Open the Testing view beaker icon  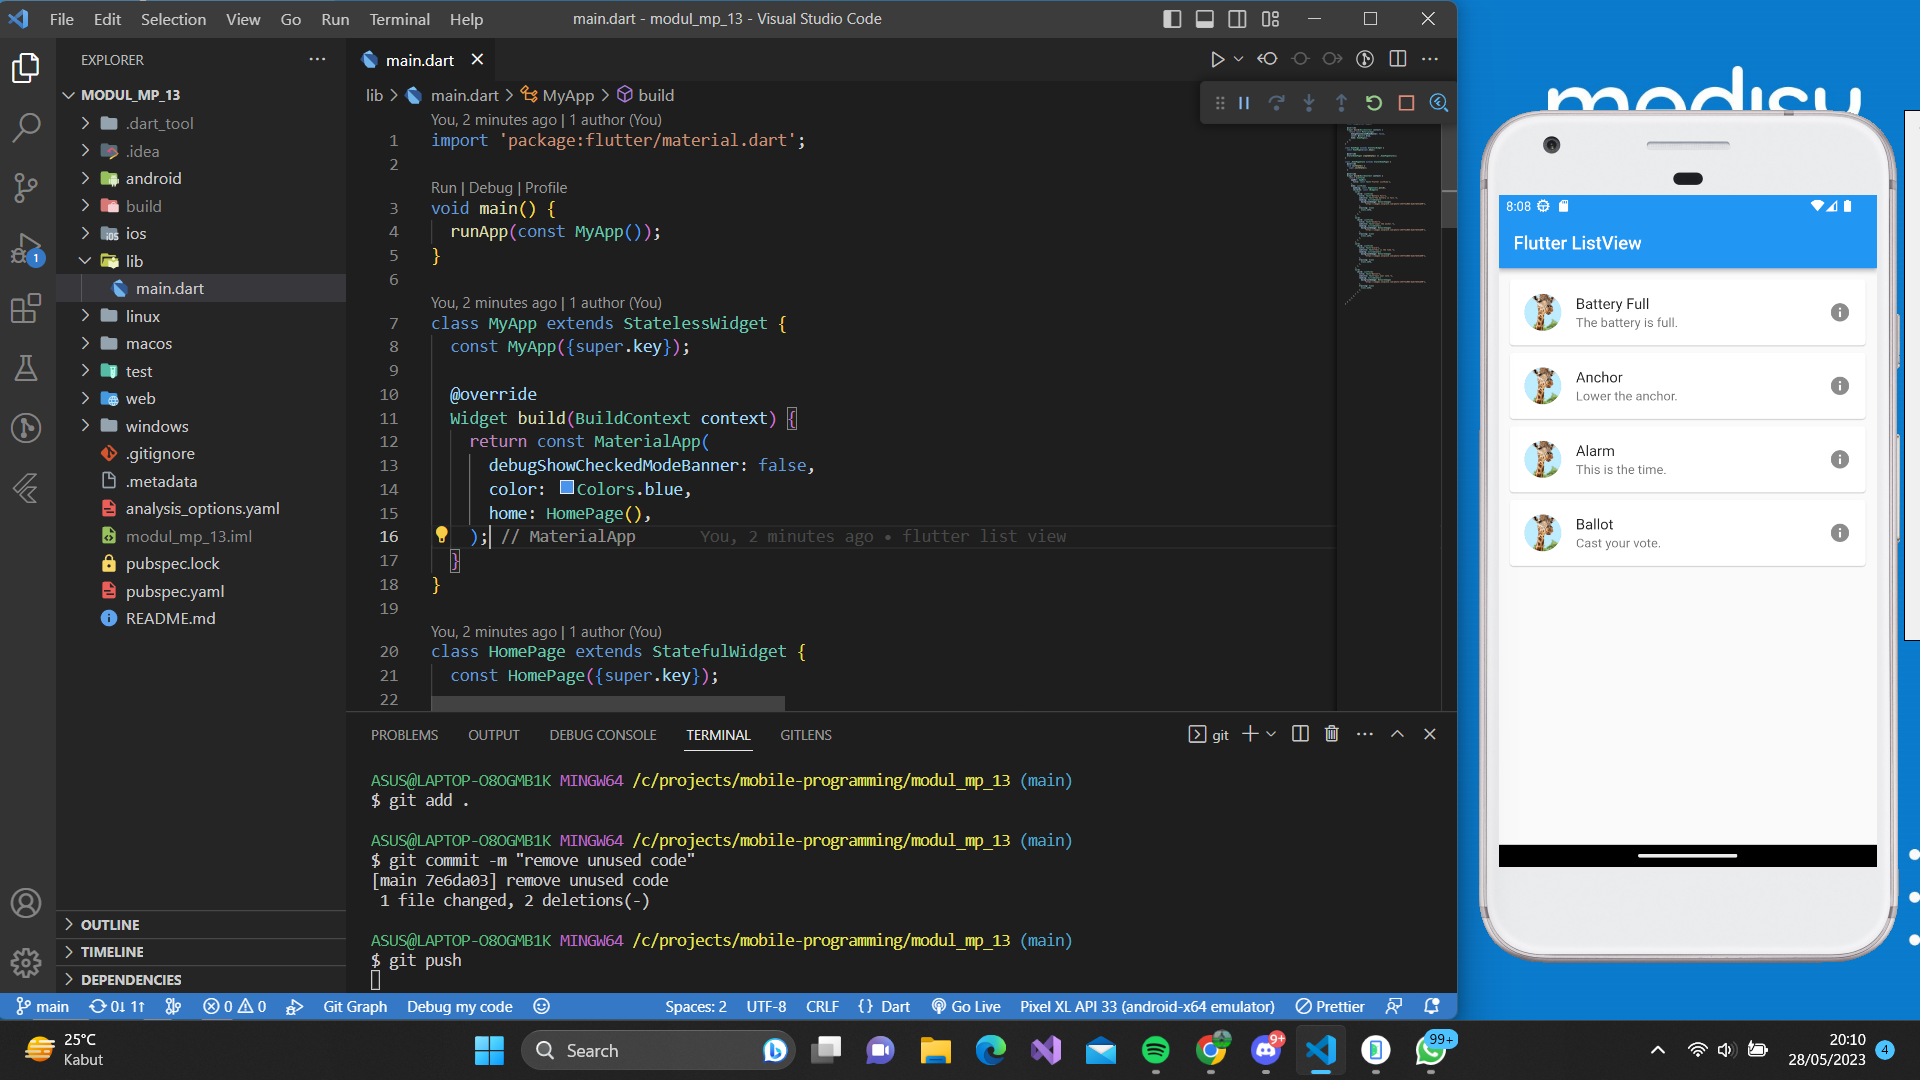26,368
